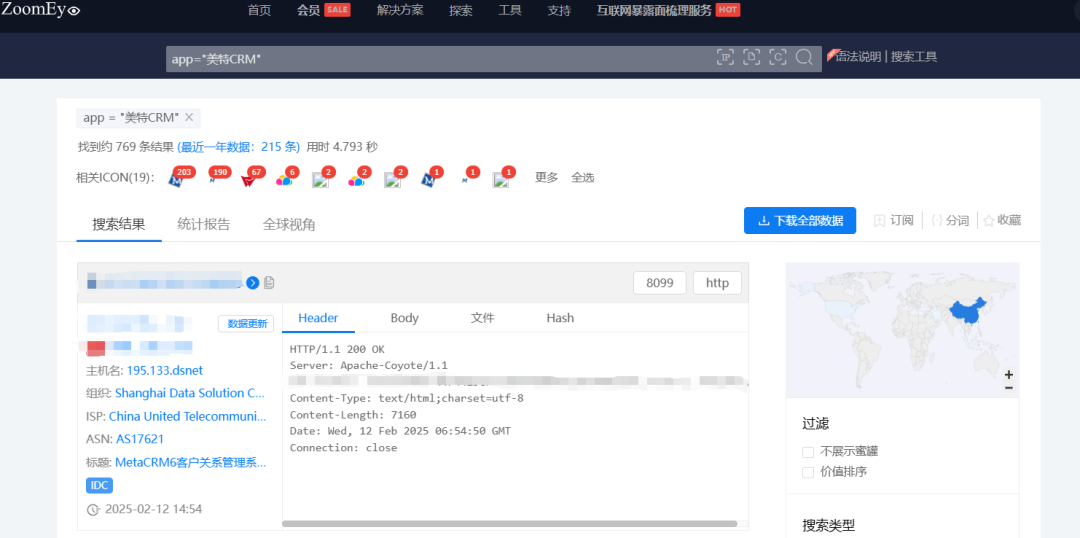This screenshot has width=1080, height=538.
Task: Copy the result IP with clipboard icon
Action: [269, 282]
